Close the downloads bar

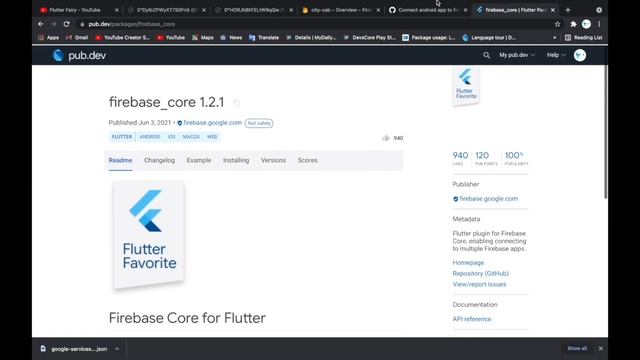[600, 349]
